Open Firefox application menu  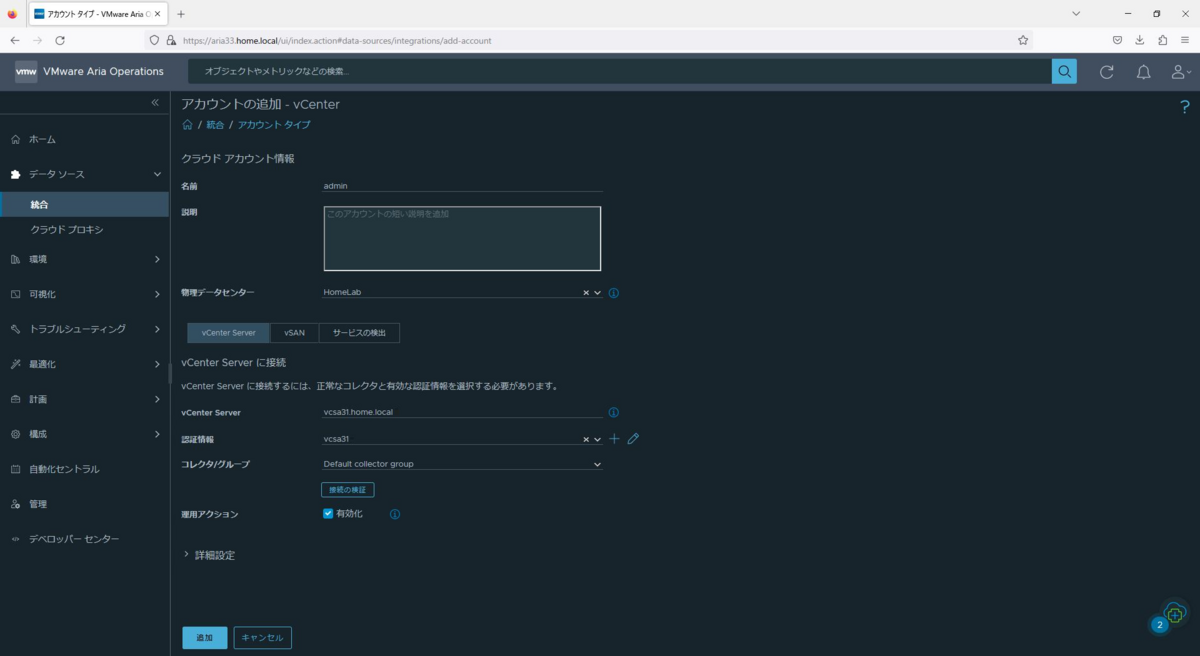pyautogui.click(x=1186, y=40)
